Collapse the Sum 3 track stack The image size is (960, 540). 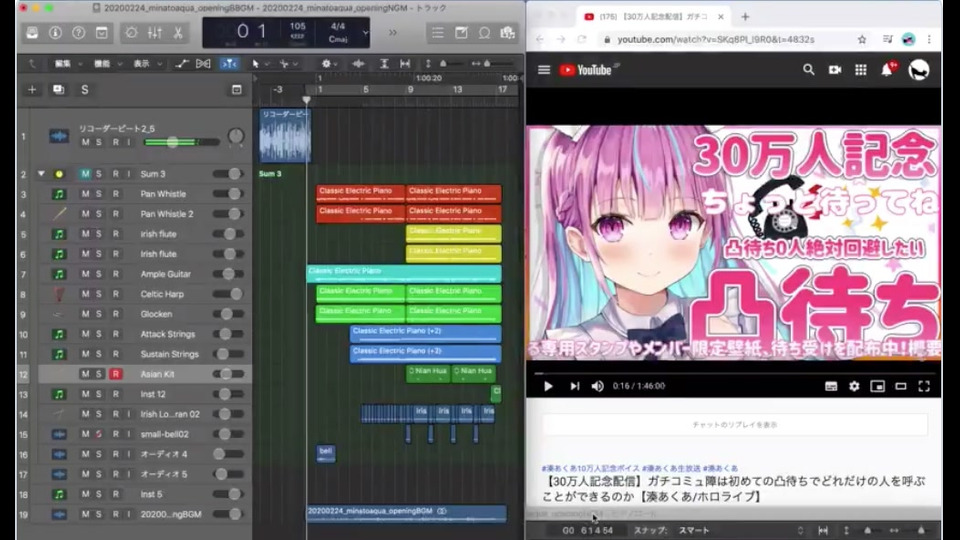click(41, 174)
